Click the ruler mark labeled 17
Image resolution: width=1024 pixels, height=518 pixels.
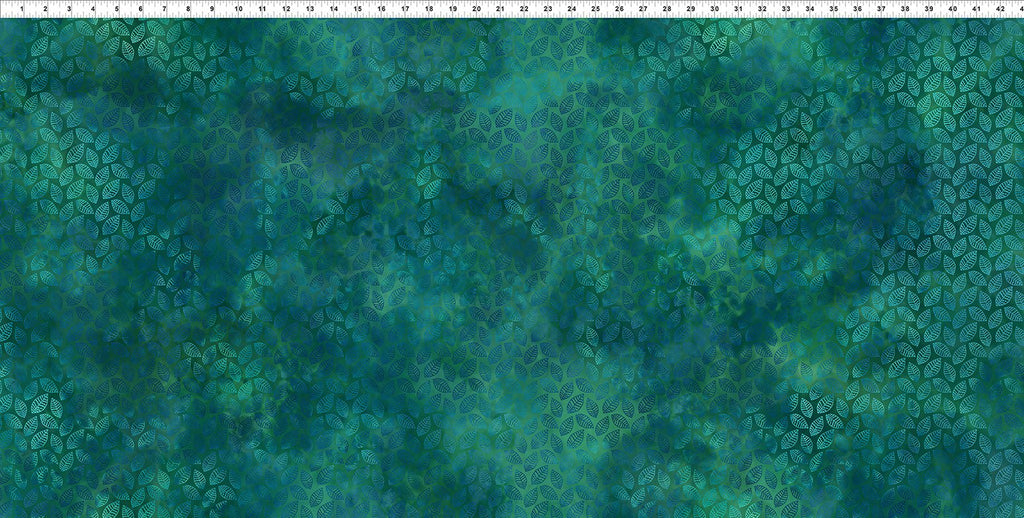[x=404, y=9]
